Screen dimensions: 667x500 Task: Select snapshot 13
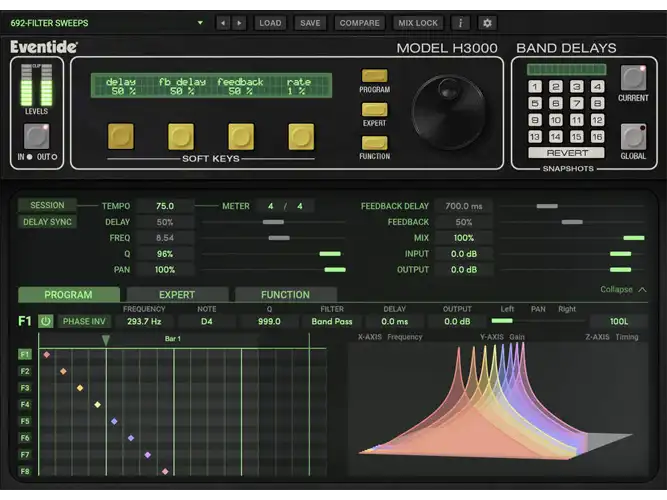click(535, 137)
